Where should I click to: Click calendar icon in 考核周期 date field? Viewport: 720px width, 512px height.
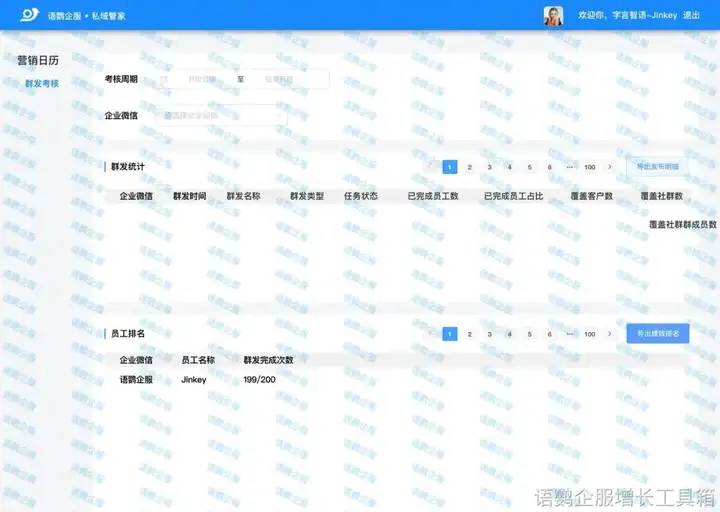[x=165, y=79]
